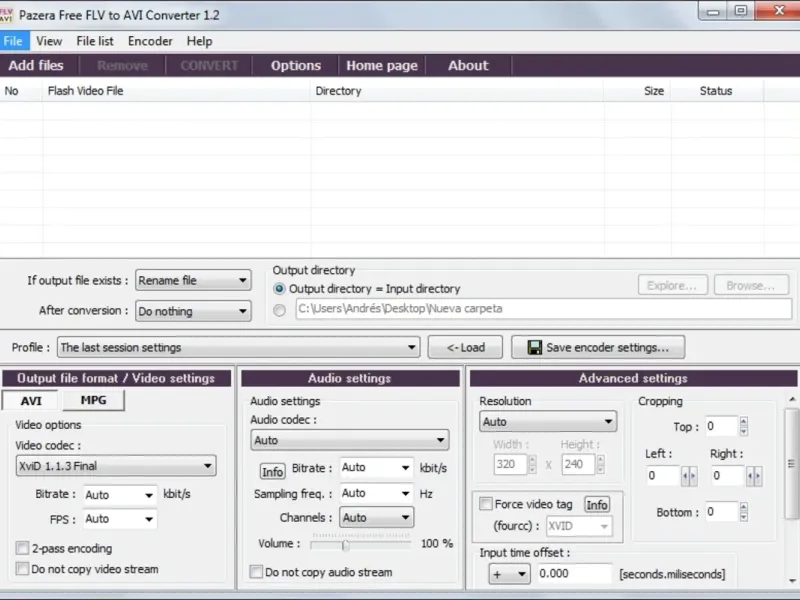This screenshot has height=600, width=800.
Task: Click the CONVERT toolbar button
Action: point(209,65)
